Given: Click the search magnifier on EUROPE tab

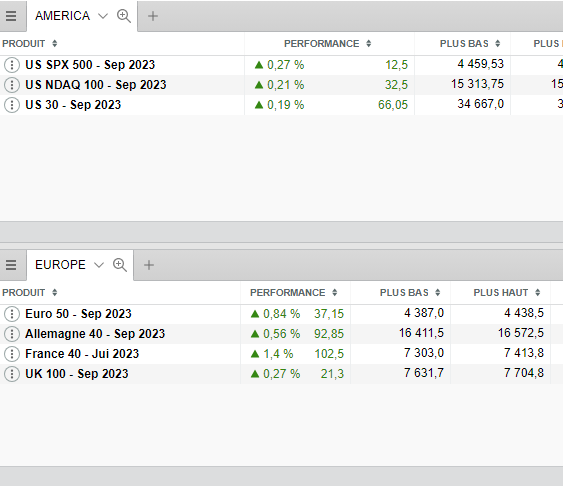Looking at the screenshot, I should pyautogui.click(x=120, y=265).
